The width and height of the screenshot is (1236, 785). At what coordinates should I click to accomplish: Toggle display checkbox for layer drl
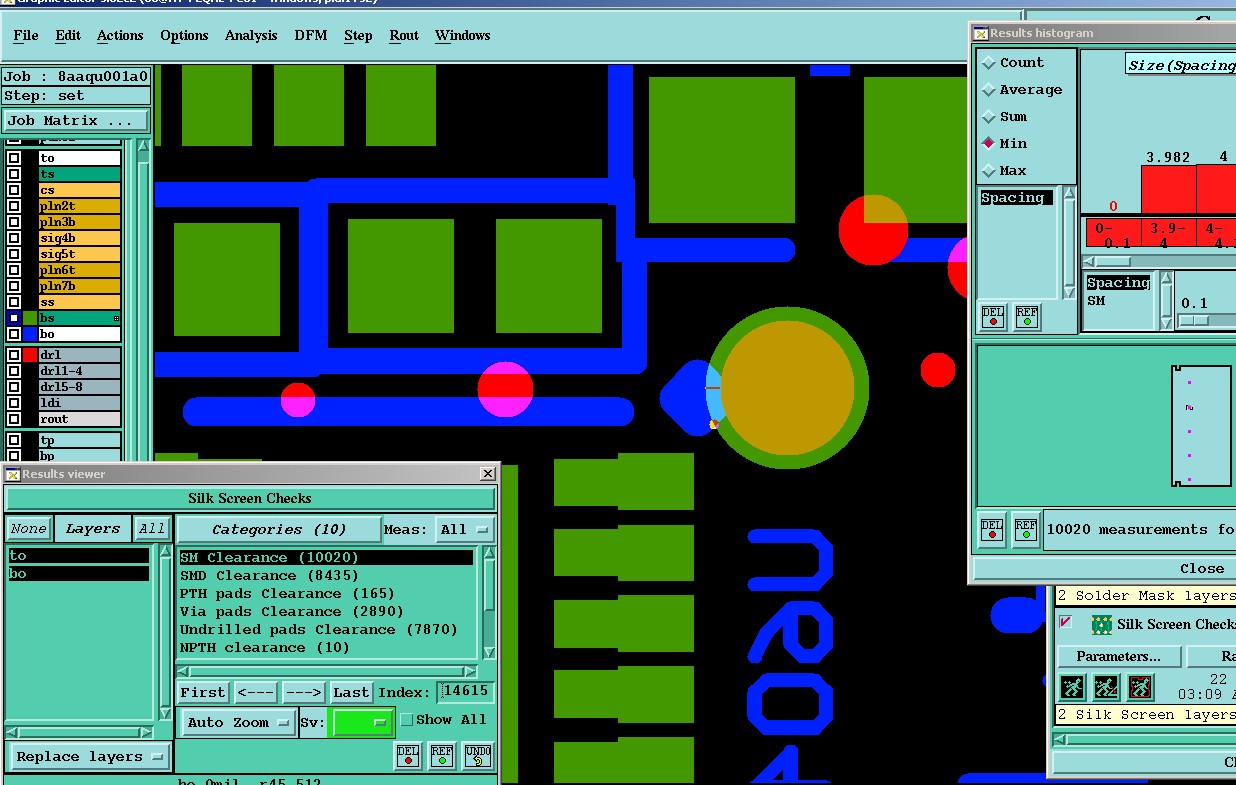tap(14, 355)
